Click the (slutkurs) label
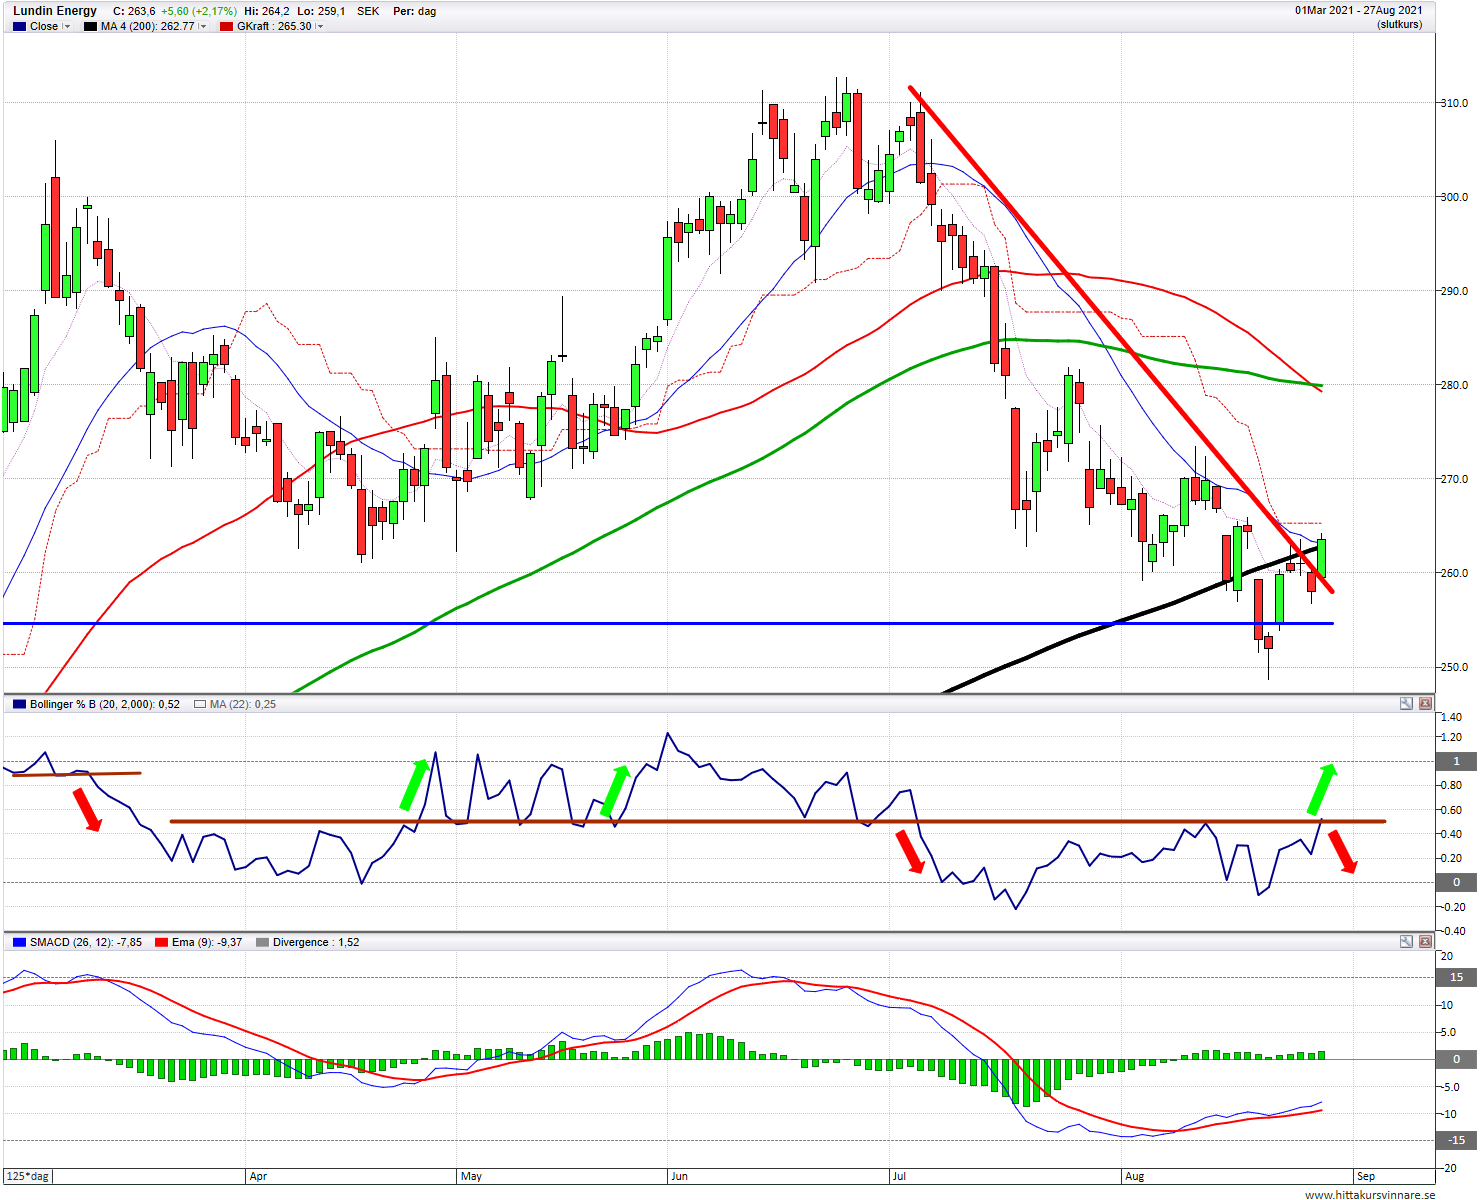The width and height of the screenshot is (1480, 1200). tap(1399, 24)
